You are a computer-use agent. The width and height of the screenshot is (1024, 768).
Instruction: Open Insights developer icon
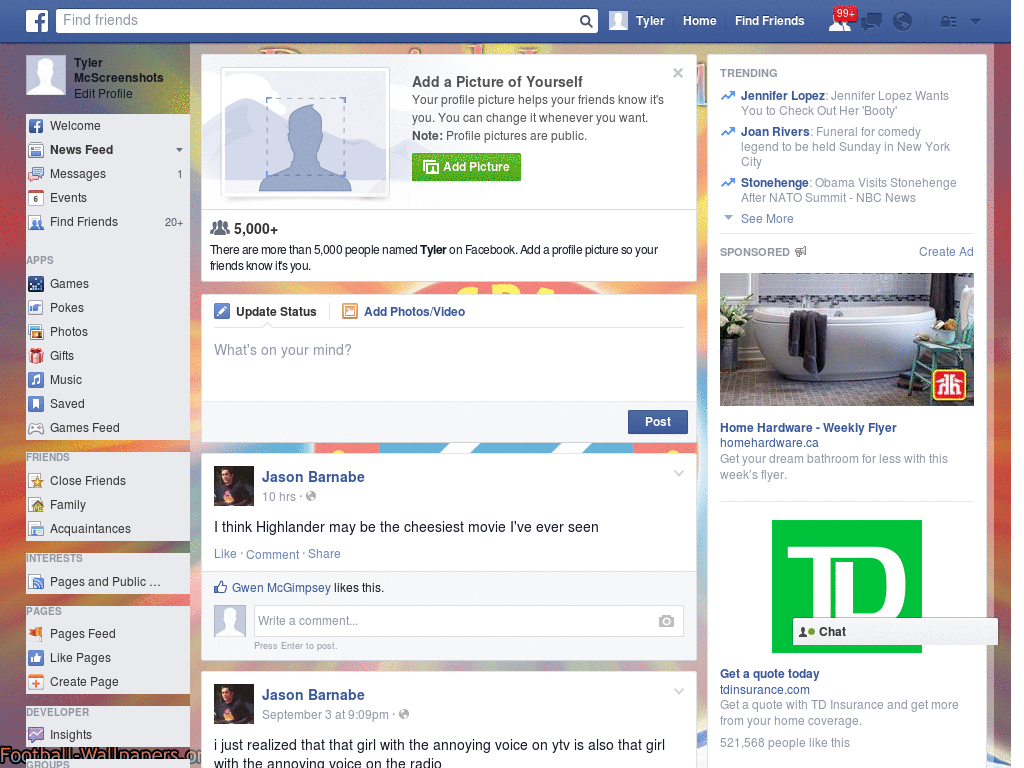(x=36, y=735)
